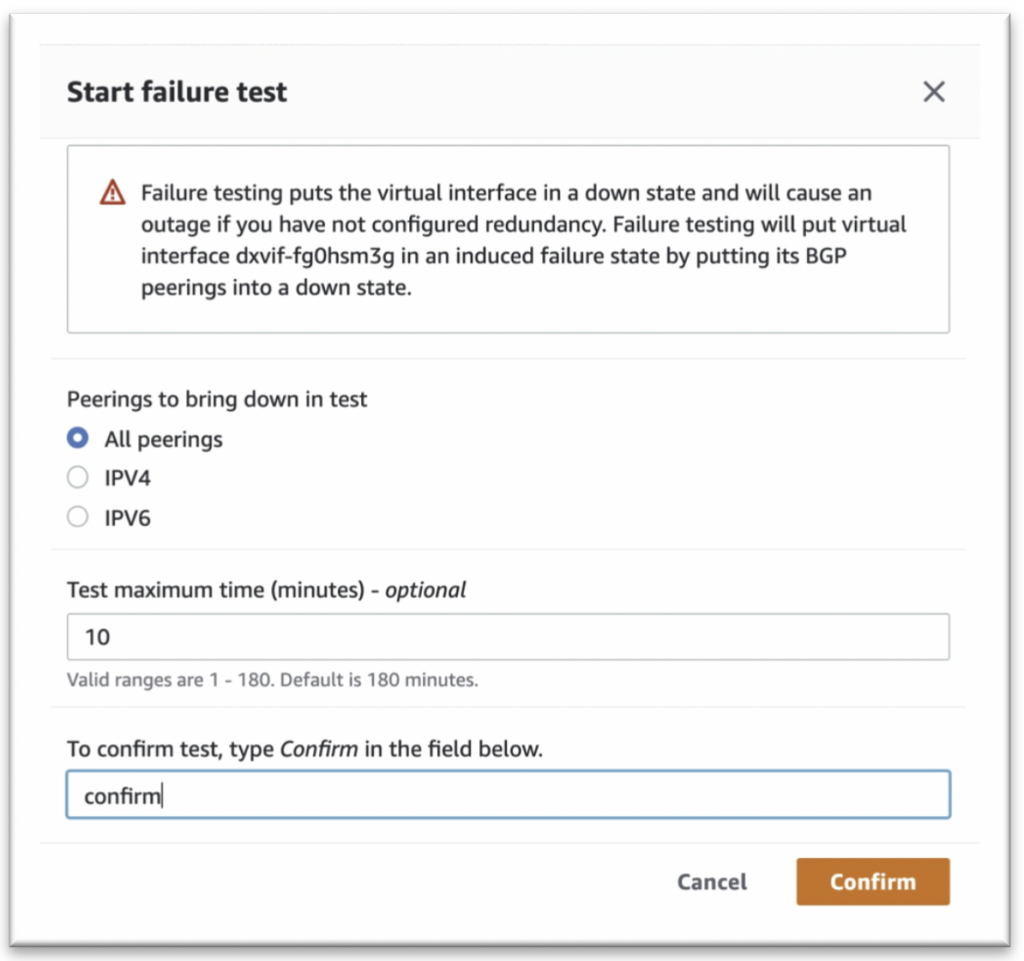Click the 'To confirm test, type Confirm' label

tap(304, 749)
